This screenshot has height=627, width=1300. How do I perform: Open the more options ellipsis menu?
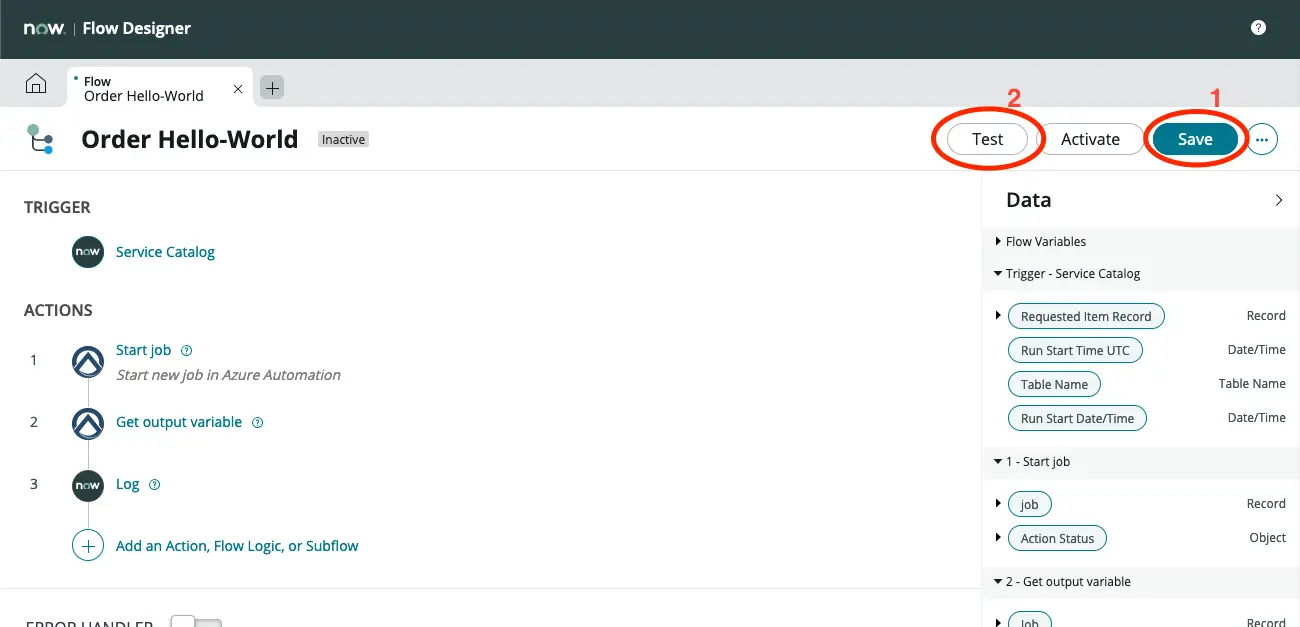1262,140
